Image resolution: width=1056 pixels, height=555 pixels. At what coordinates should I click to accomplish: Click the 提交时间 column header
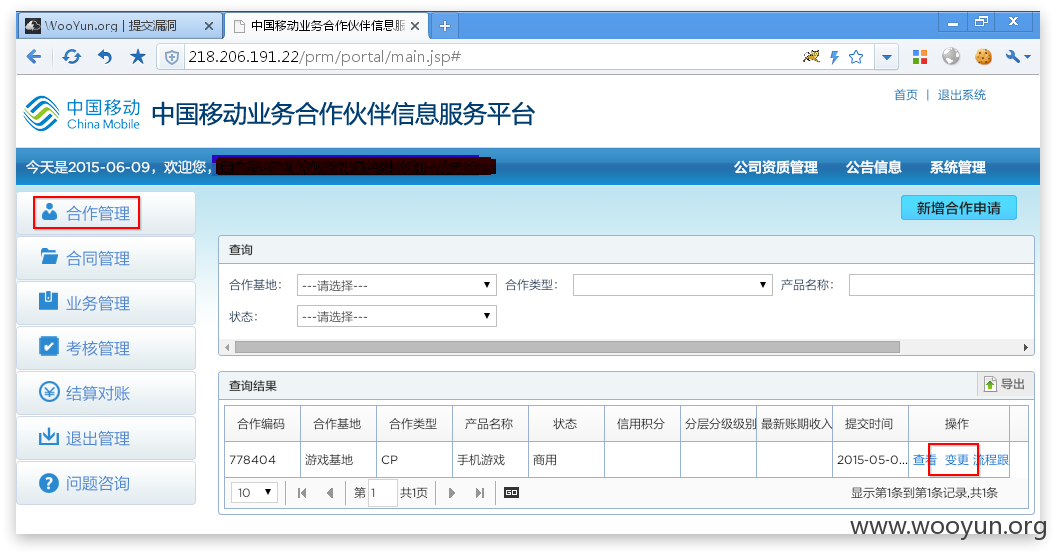[x=869, y=424]
